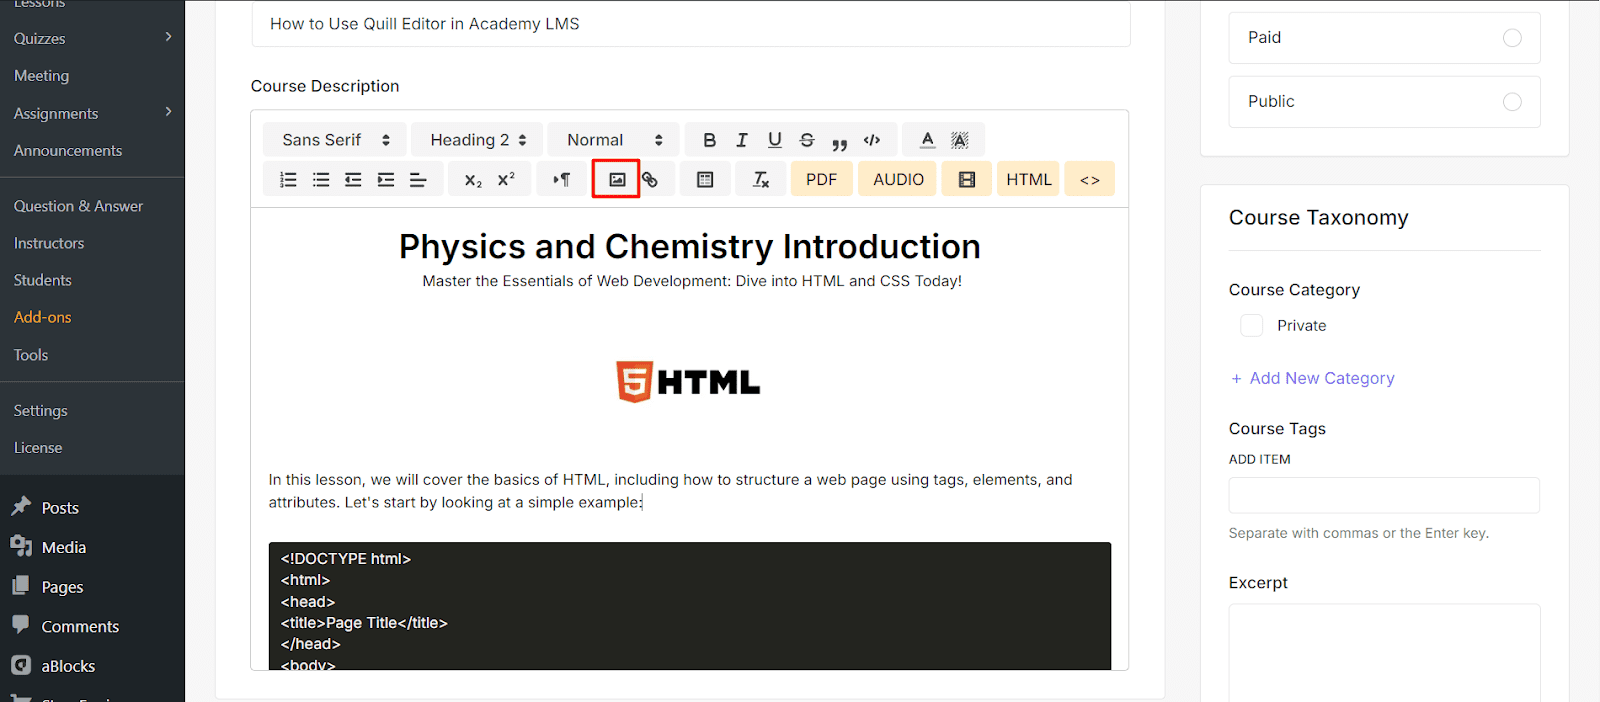Viewport: 1600px width, 702px height.
Task: Apply subscript formatting
Action: (473, 180)
